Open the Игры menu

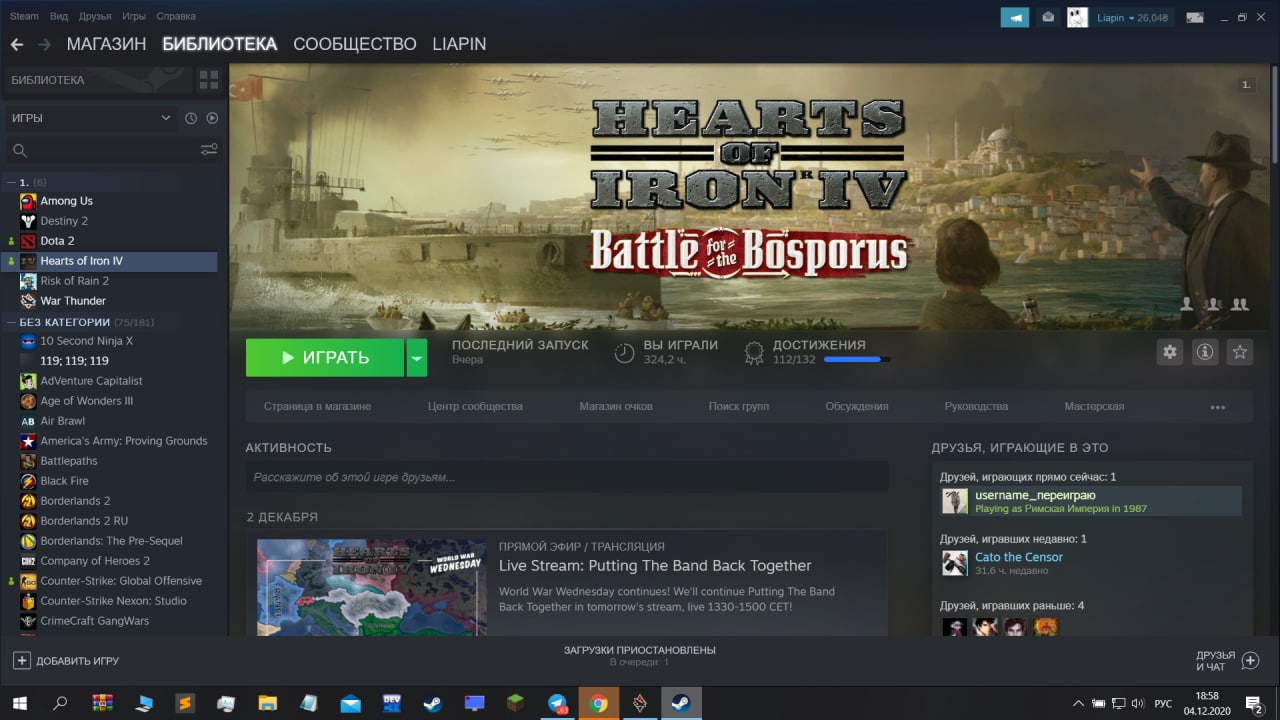coord(134,16)
